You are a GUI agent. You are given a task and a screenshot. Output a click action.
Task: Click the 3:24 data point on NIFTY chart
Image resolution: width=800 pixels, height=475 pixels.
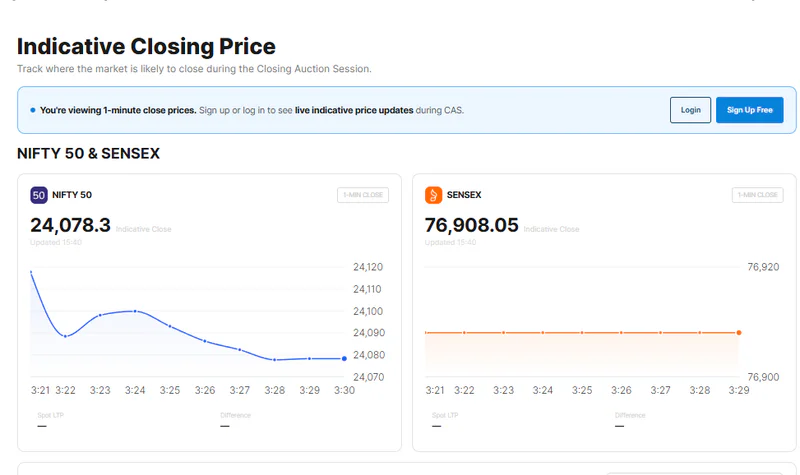point(135,311)
